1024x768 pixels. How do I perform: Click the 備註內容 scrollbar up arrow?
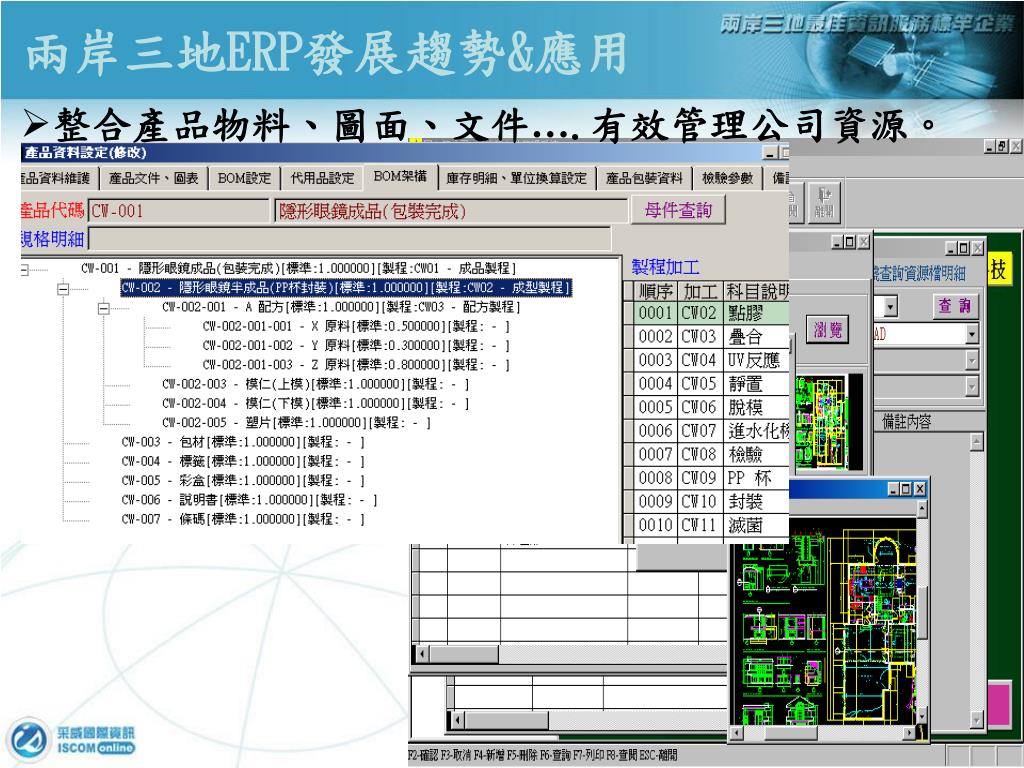click(976, 442)
